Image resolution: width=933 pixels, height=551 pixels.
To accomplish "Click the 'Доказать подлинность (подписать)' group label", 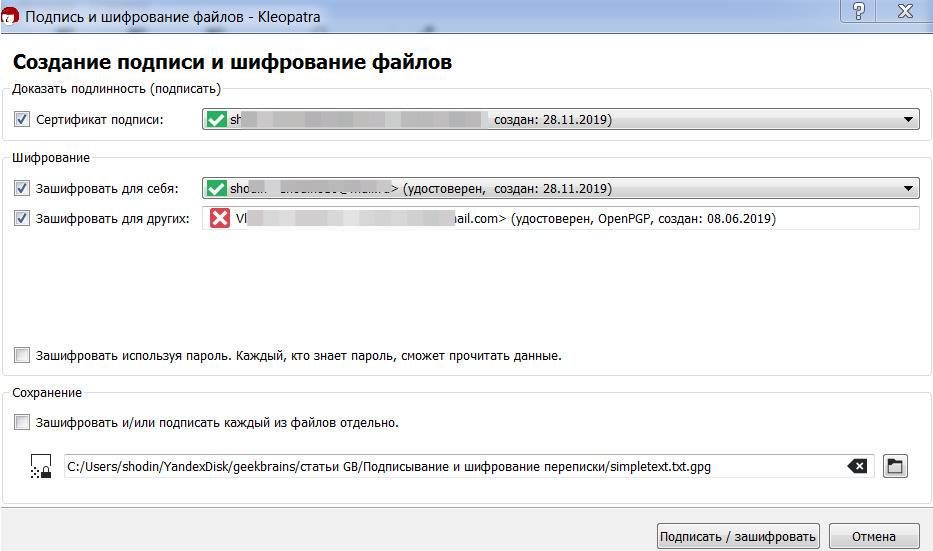I will click(117, 89).
